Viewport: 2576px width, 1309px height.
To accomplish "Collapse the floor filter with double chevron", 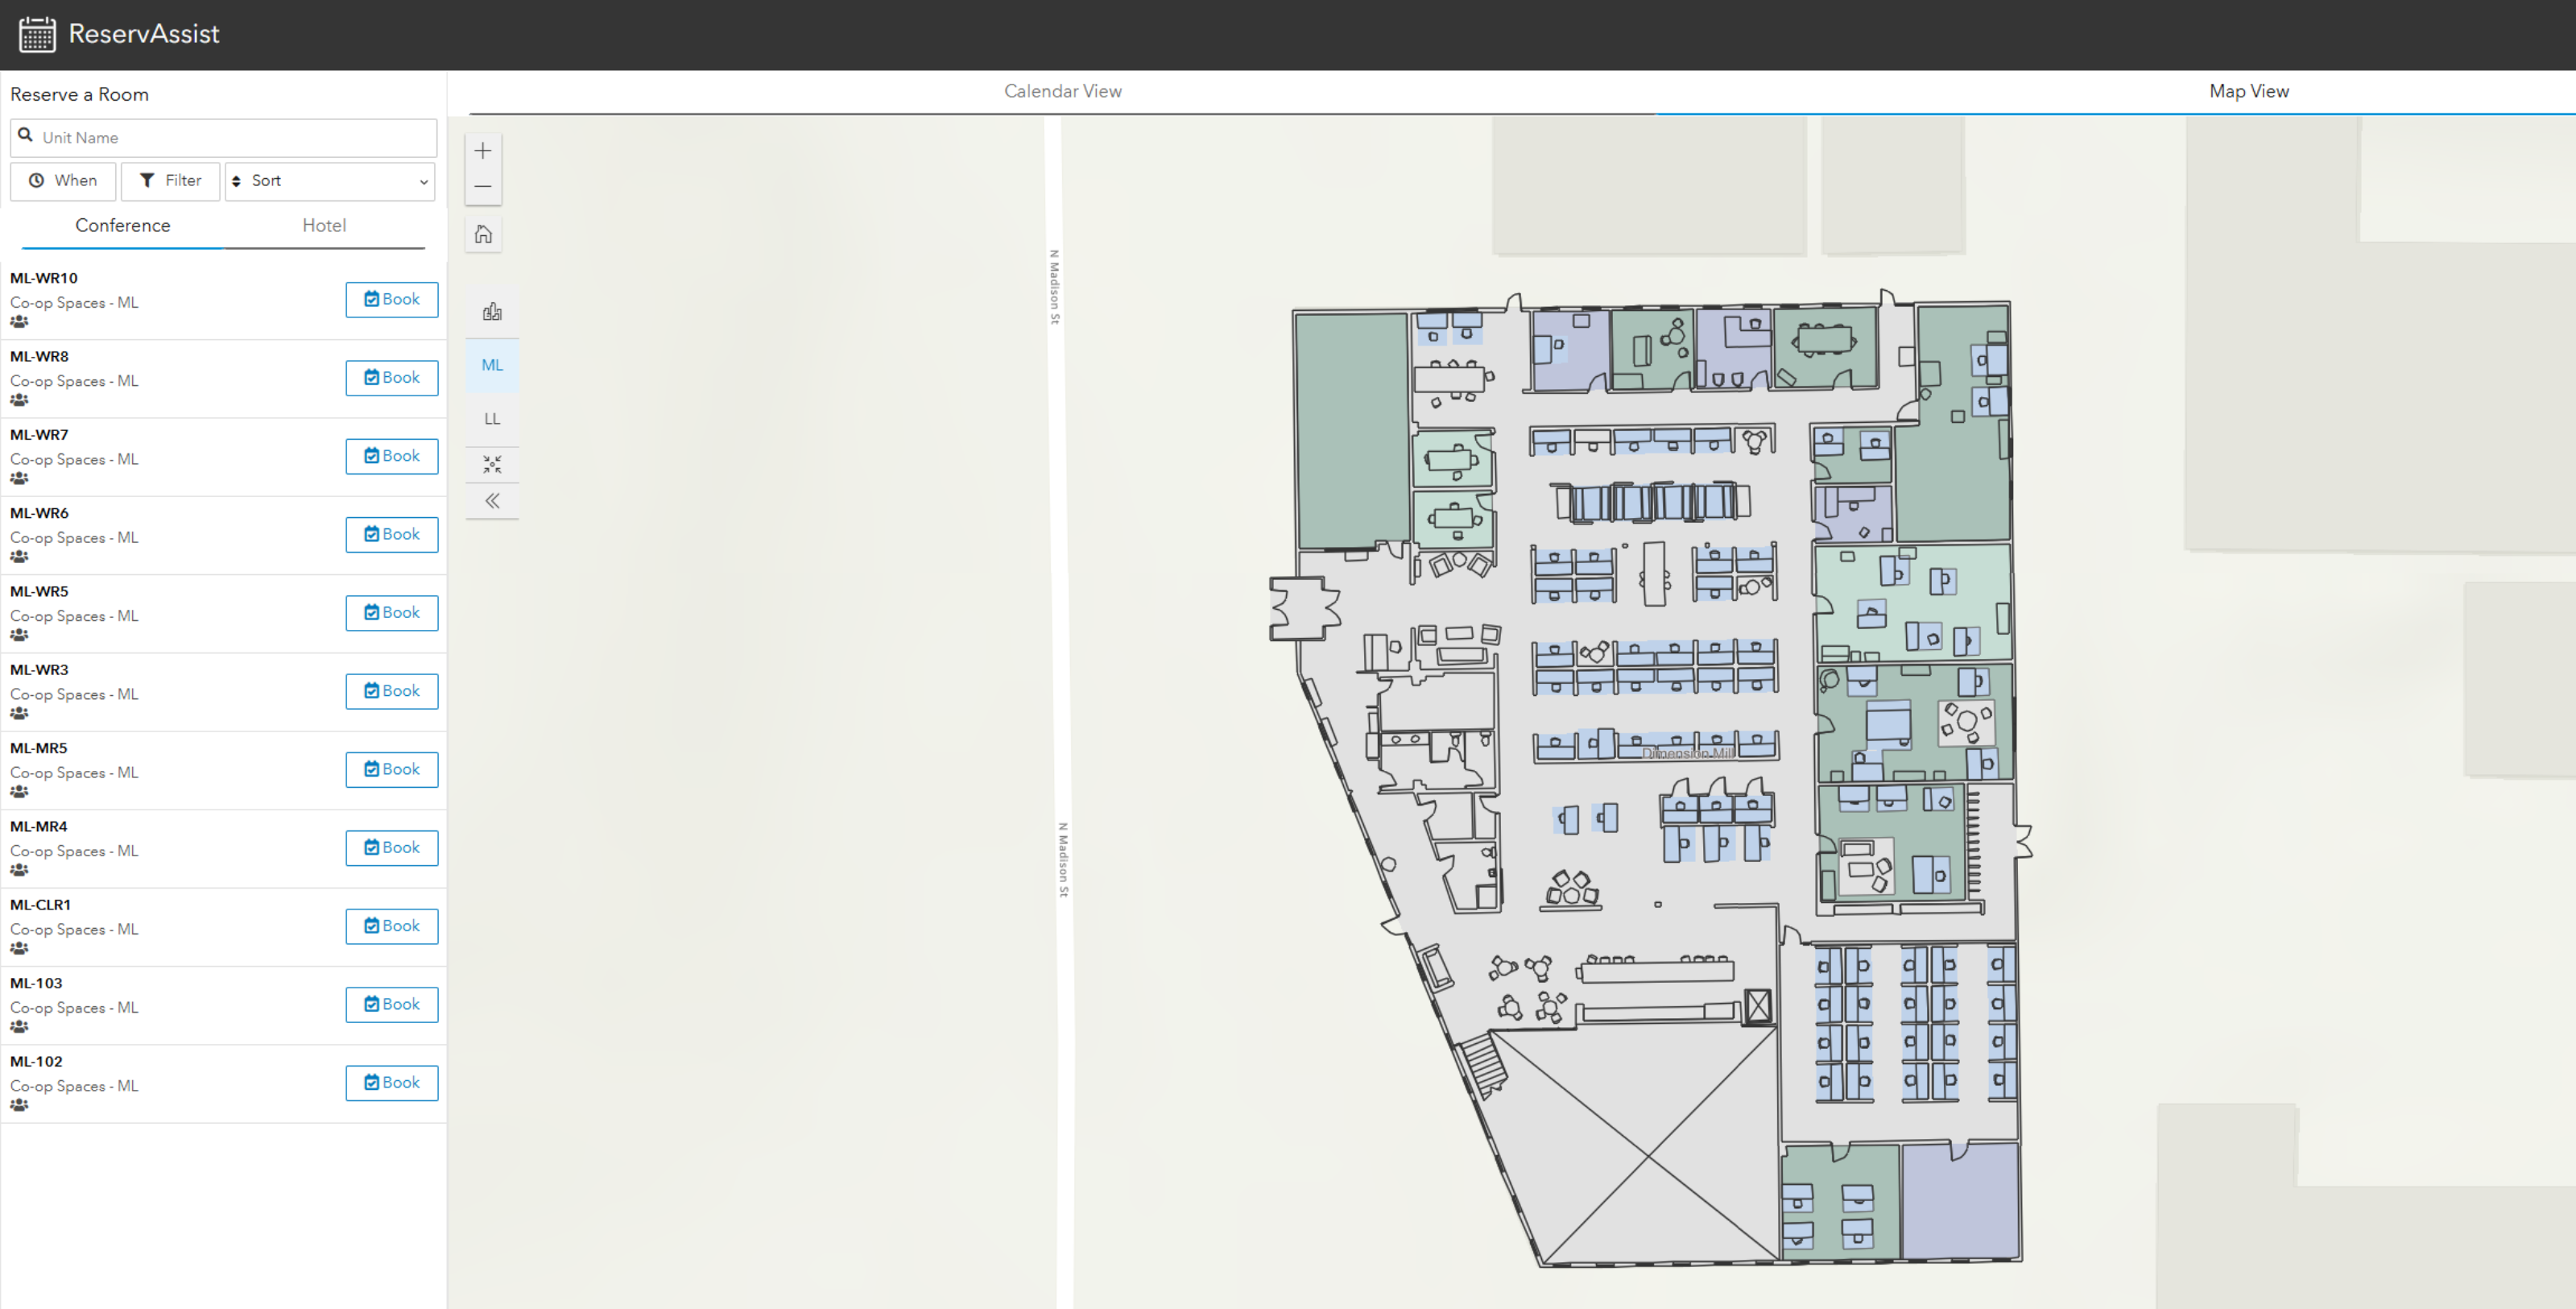I will [x=492, y=501].
